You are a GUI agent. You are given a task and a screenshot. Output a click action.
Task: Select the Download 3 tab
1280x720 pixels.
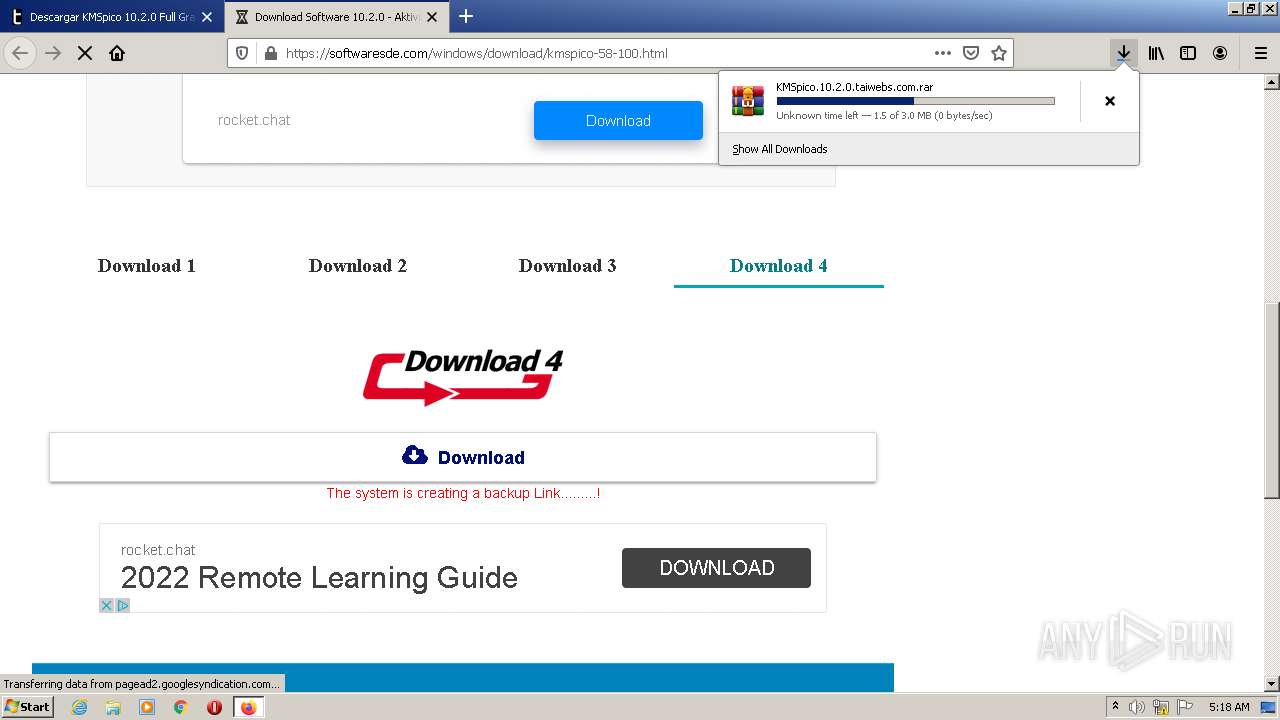point(568,266)
